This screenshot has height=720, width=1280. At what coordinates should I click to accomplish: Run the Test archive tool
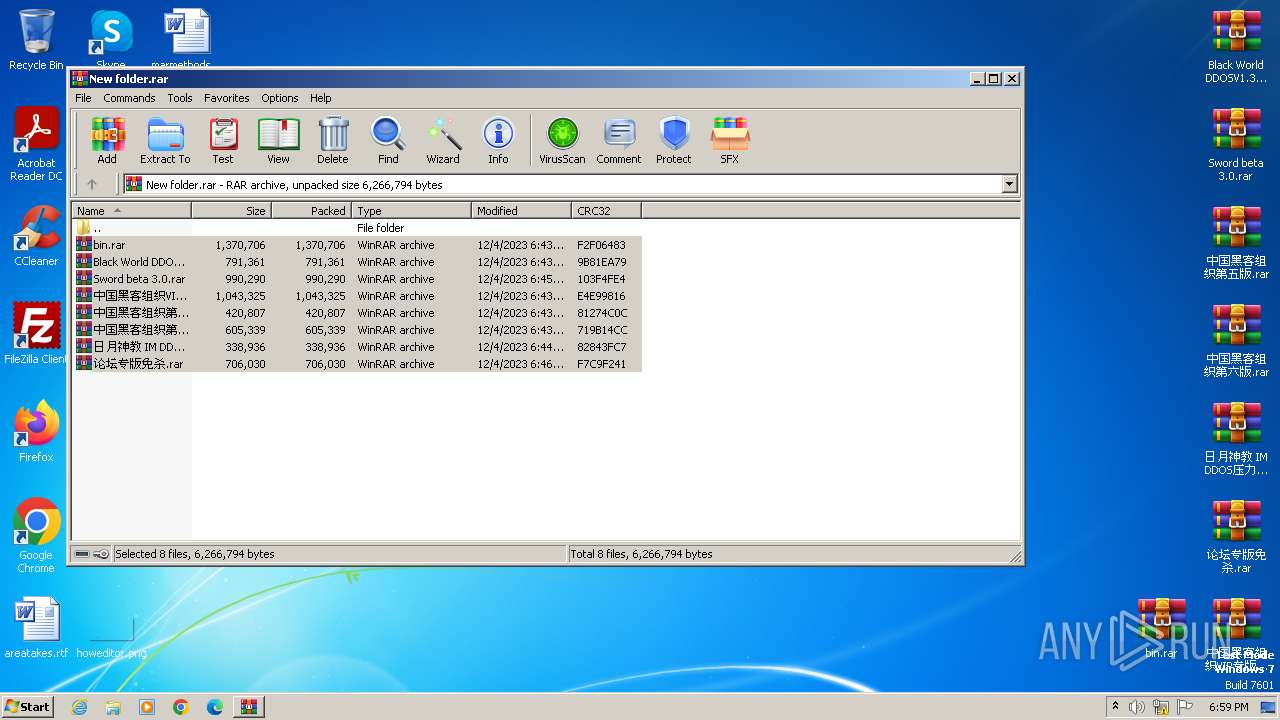[x=223, y=140]
